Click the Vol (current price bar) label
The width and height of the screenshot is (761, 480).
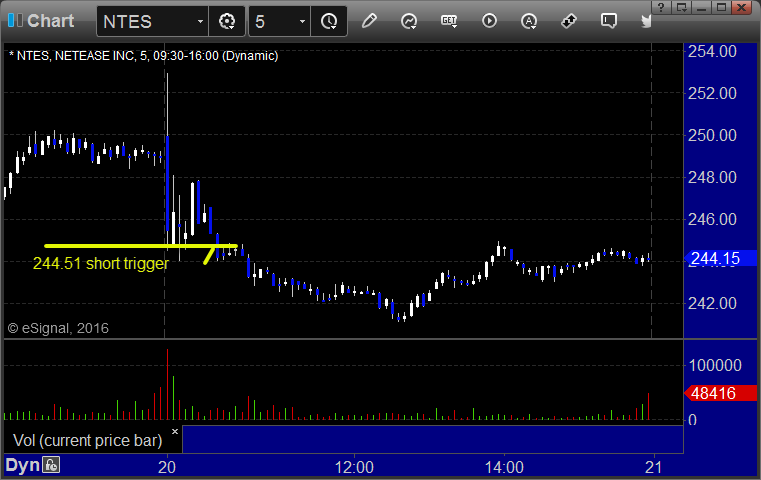[x=87, y=440]
